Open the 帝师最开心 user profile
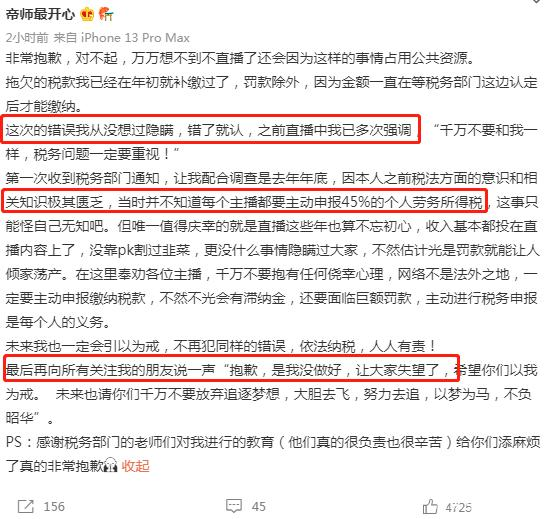The height and width of the screenshot is (519, 549). click(x=40, y=14)
